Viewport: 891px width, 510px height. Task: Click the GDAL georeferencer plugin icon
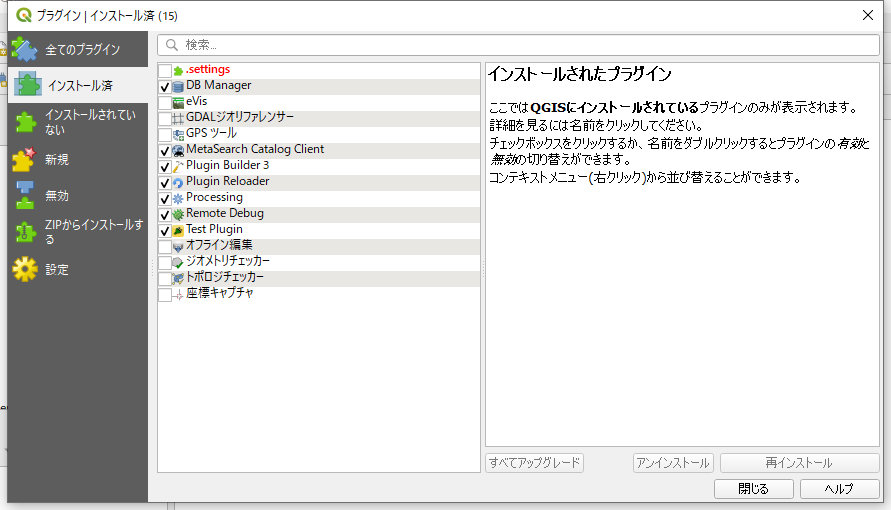(x=178, y=118)
